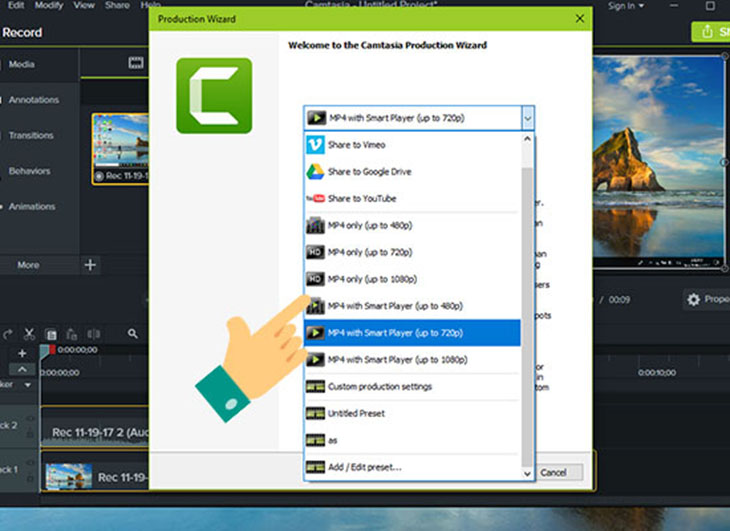Viewport: 730px width, 531px height.
Task: Select Share to Vimeo option
Action: pos(412,145)
